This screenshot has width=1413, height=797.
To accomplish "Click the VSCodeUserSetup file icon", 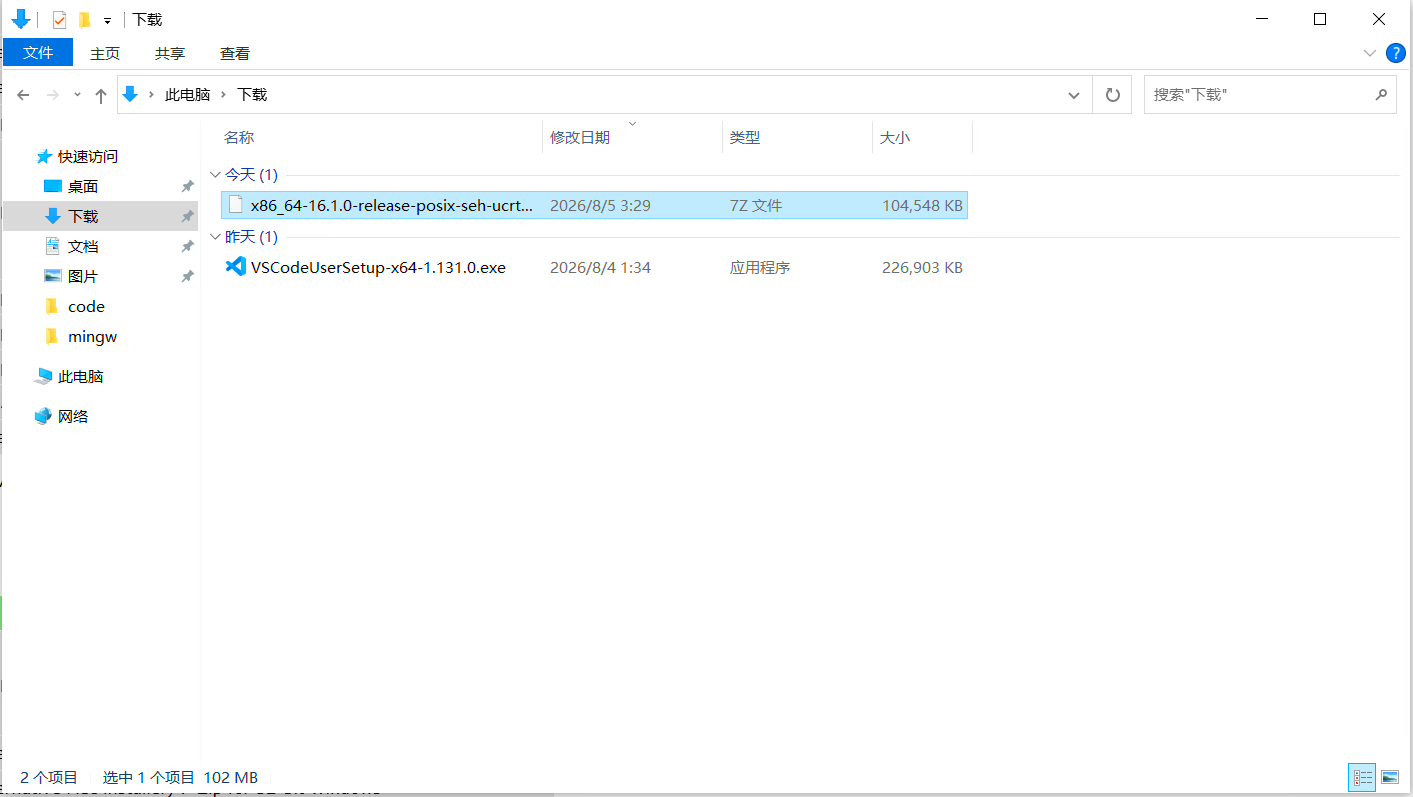I will click(x=235, y=267).
